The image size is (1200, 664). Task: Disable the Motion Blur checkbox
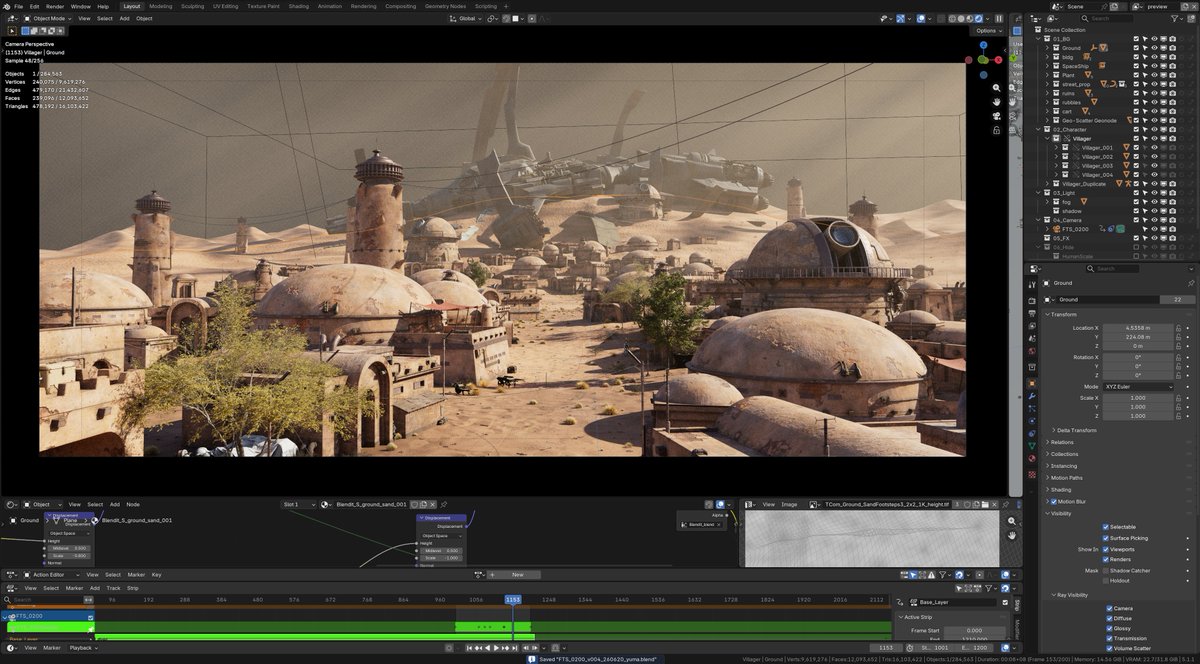point(1053,502)
